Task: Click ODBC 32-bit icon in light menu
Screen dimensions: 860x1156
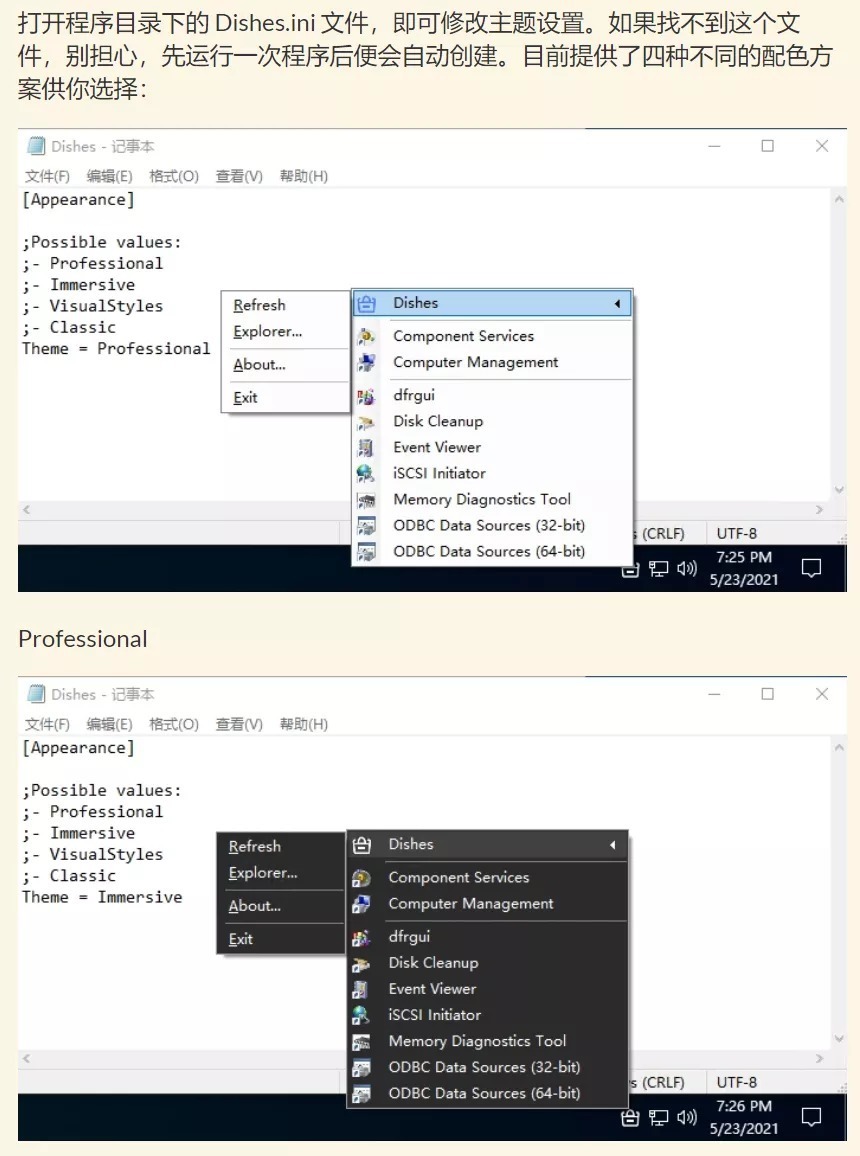Action: [x=366, y=526]
